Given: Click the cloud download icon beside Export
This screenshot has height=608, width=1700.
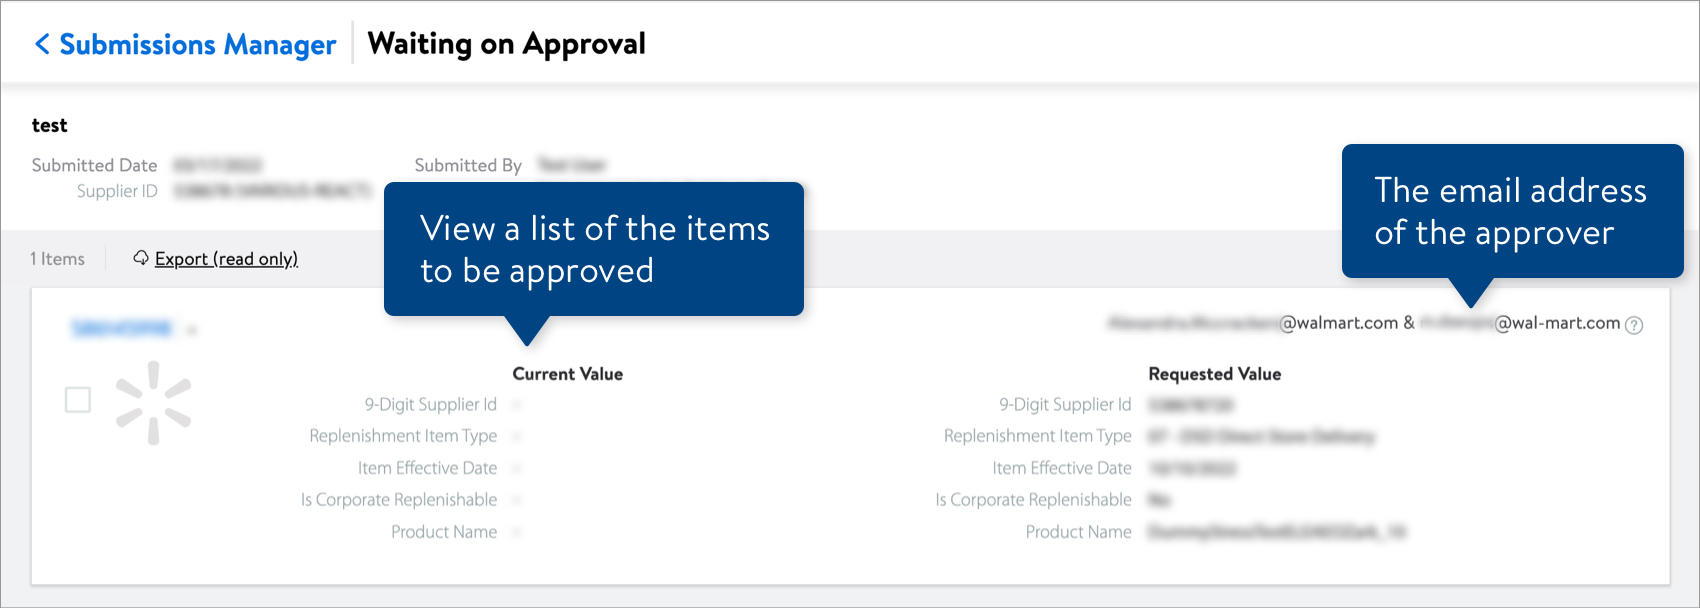Looking at the screenshot, I should tap(140, 258).
